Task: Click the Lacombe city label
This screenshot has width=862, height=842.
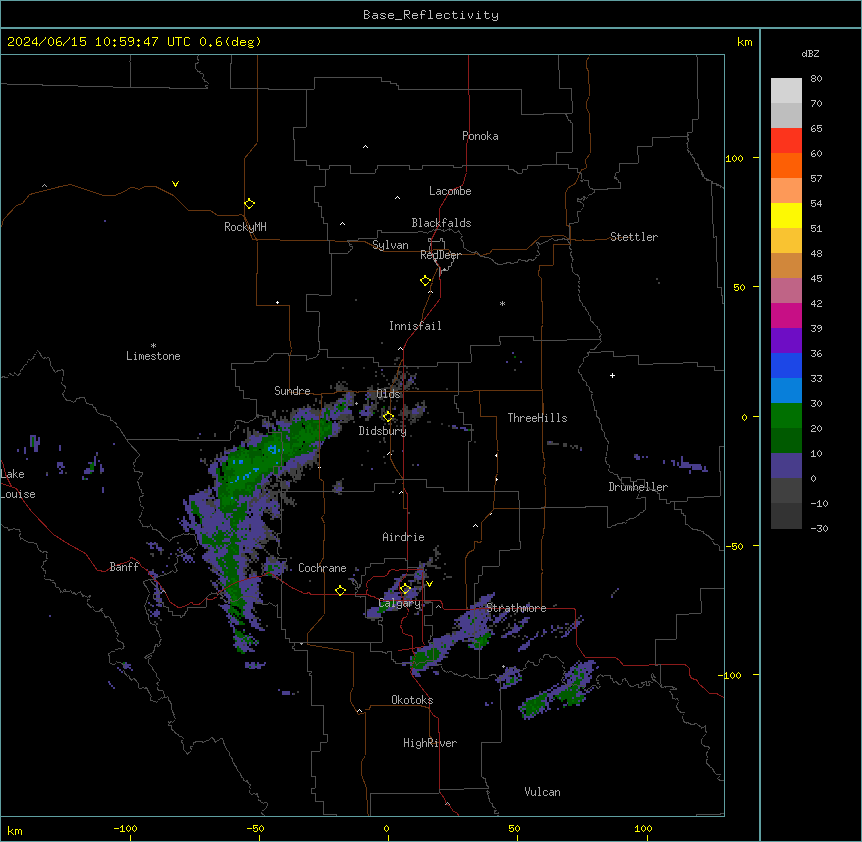Action: (450, 191)
